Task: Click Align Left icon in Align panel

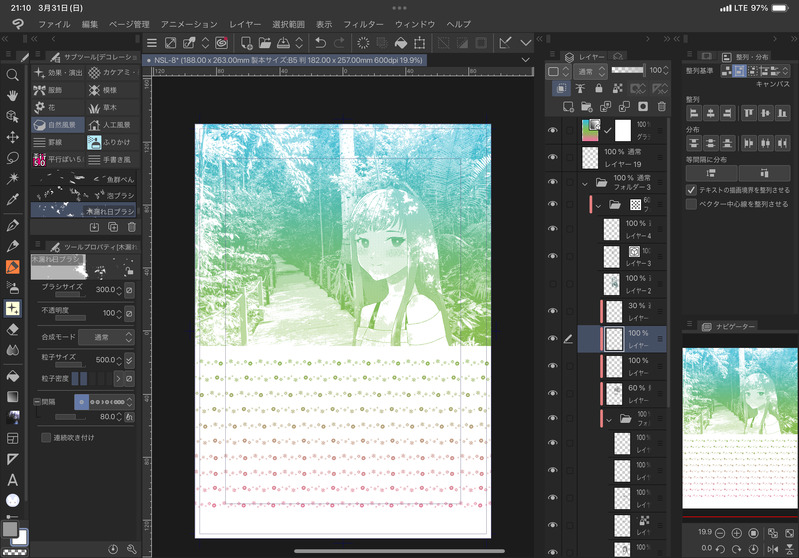Action: (694, 113)
